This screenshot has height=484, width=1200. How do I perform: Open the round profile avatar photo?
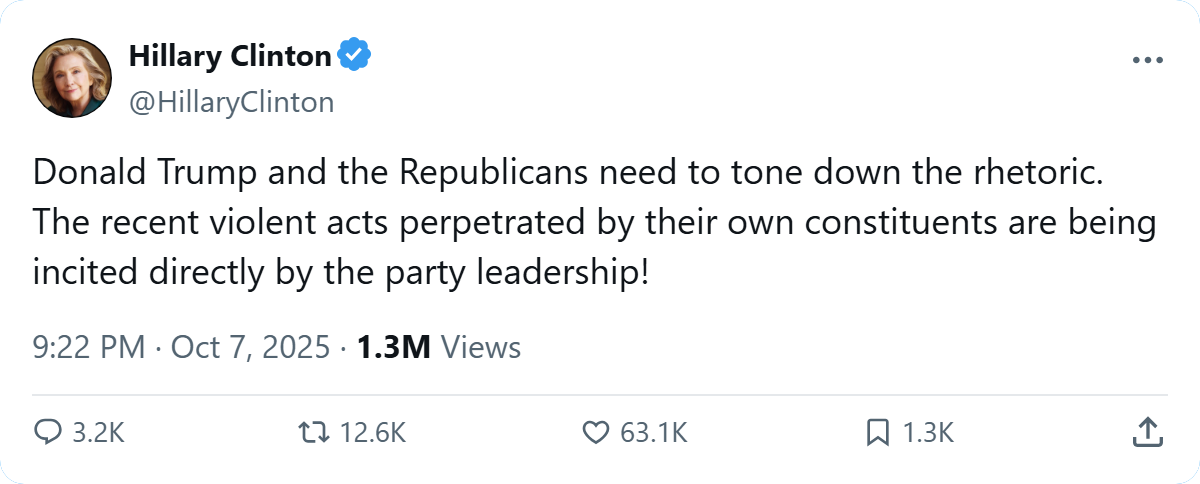coord(71,77)
